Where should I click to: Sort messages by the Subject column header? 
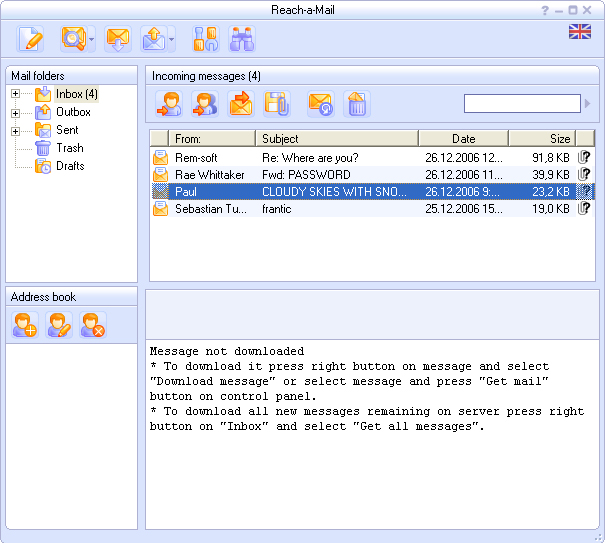[x=336, y=139]
